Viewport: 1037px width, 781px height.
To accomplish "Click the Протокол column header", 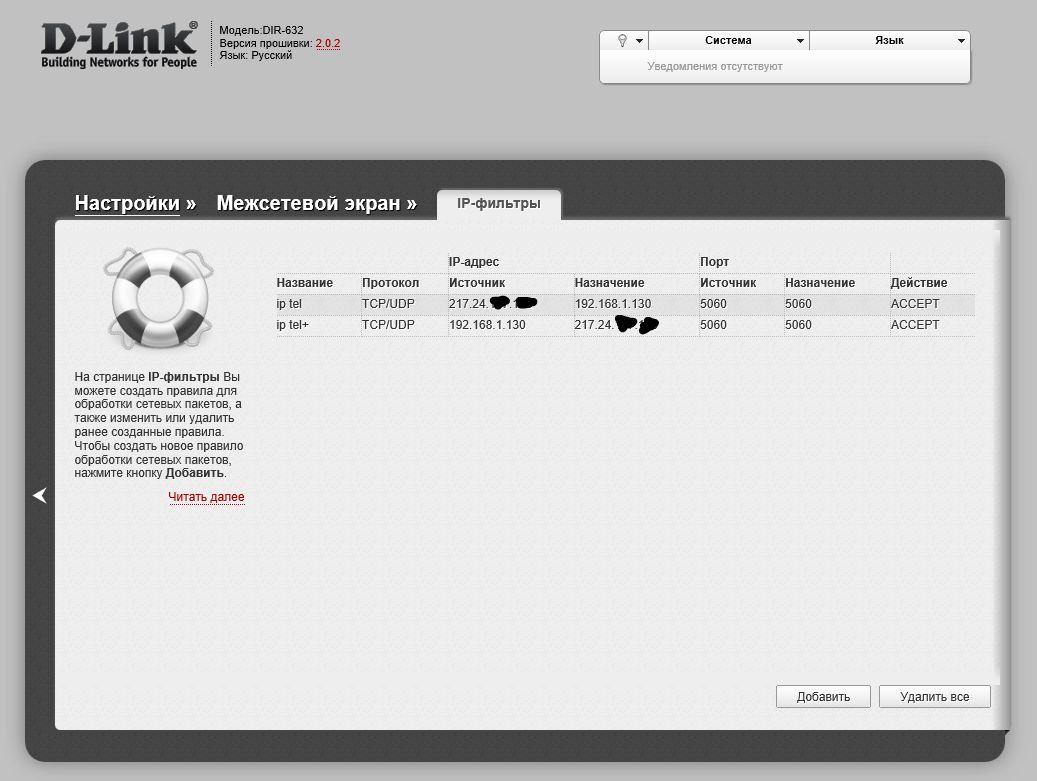I will click(390, 283).
